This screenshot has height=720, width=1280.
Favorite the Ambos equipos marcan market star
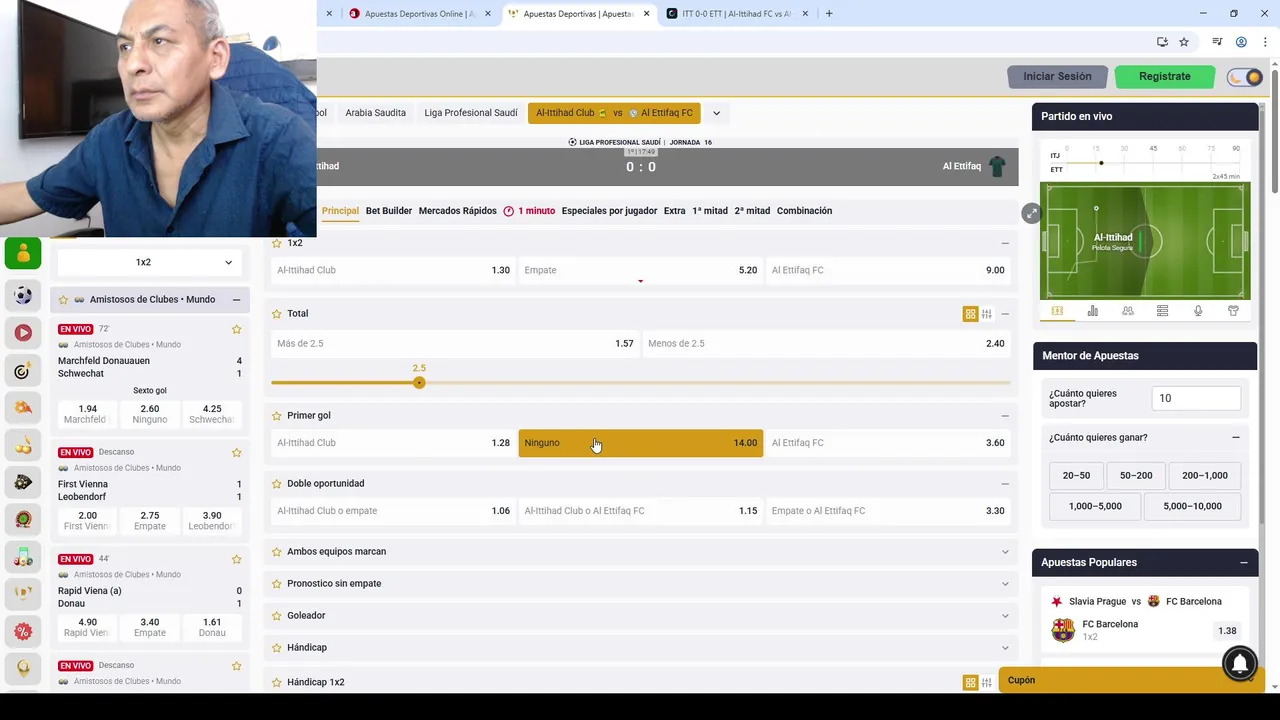pos(276,551)
